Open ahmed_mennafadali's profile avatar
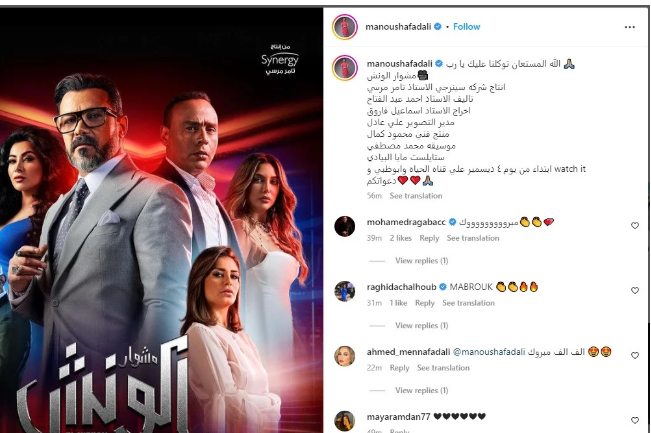Screen dimensions: 651x433 345,356
